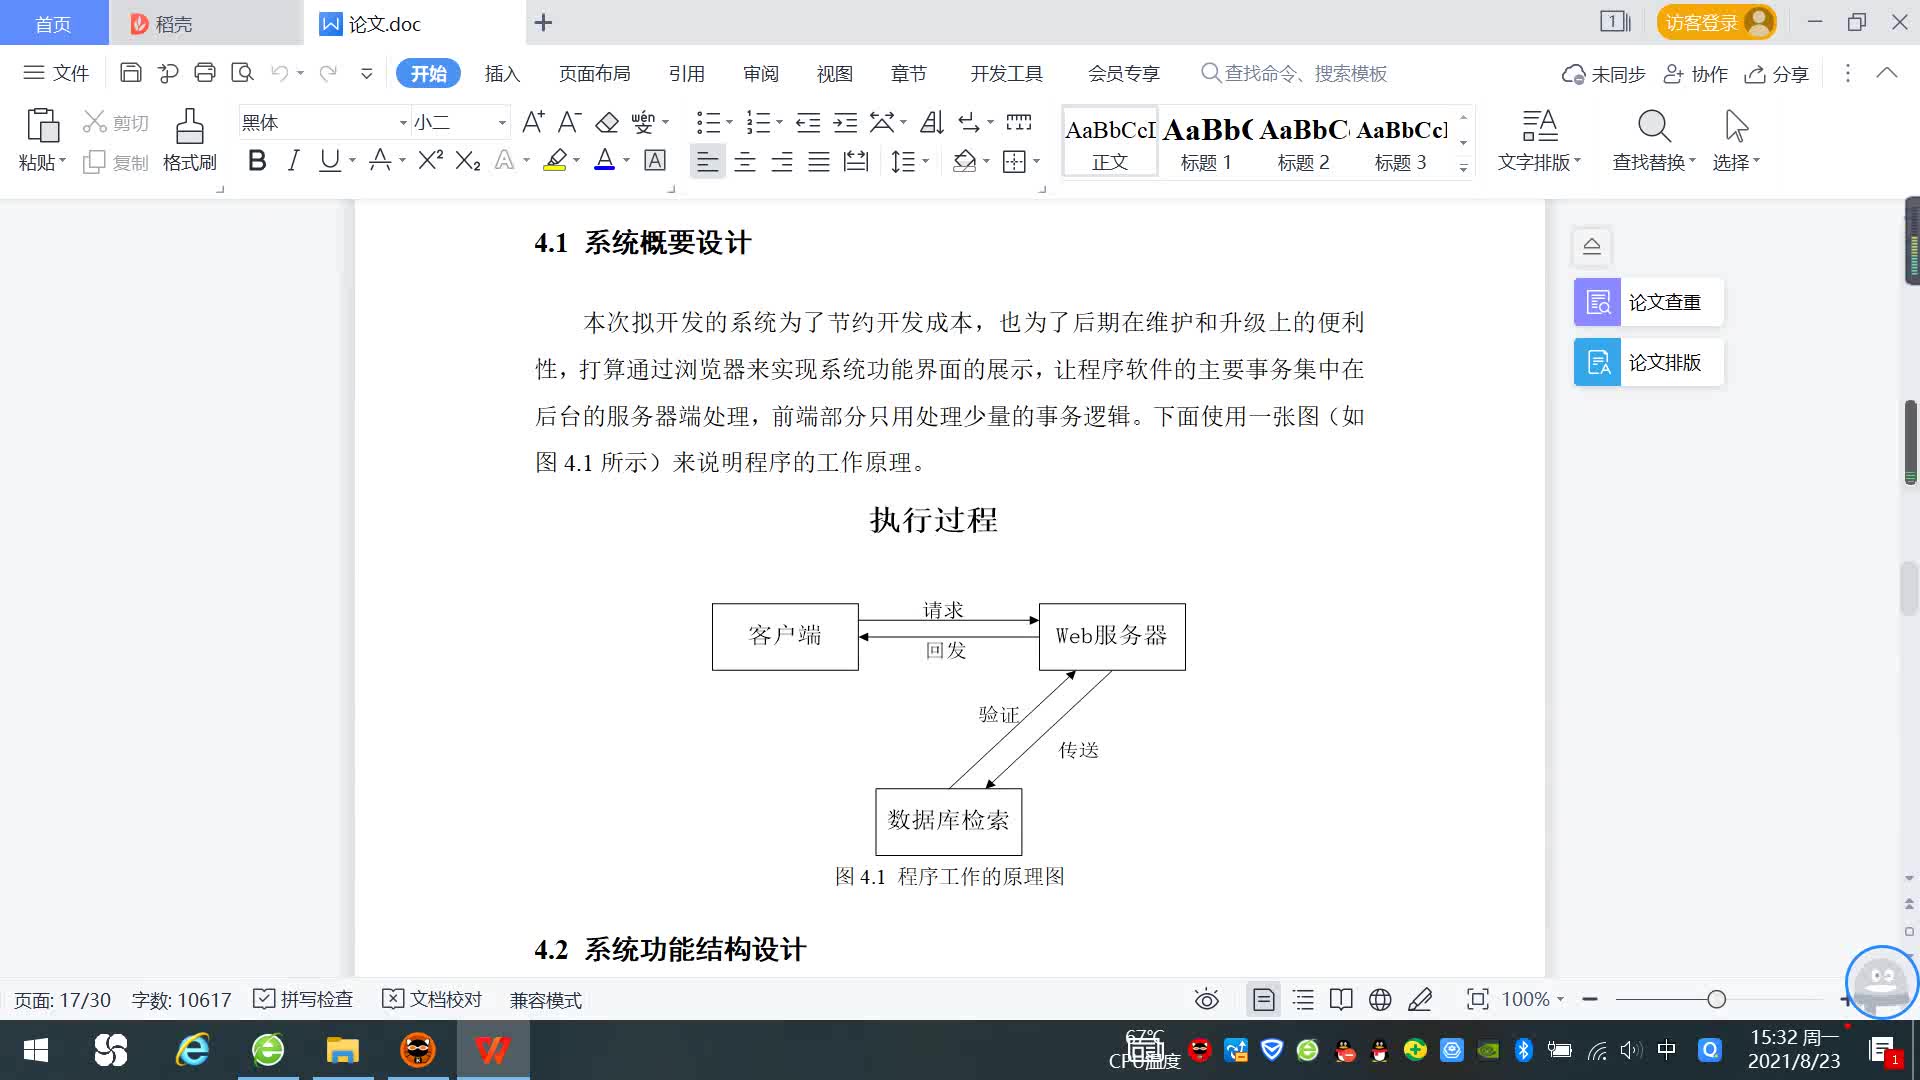Apply the 正文 style
Image resolution: width=1920 pixels, height=1080 pixels.
(x=1110, y=142)
